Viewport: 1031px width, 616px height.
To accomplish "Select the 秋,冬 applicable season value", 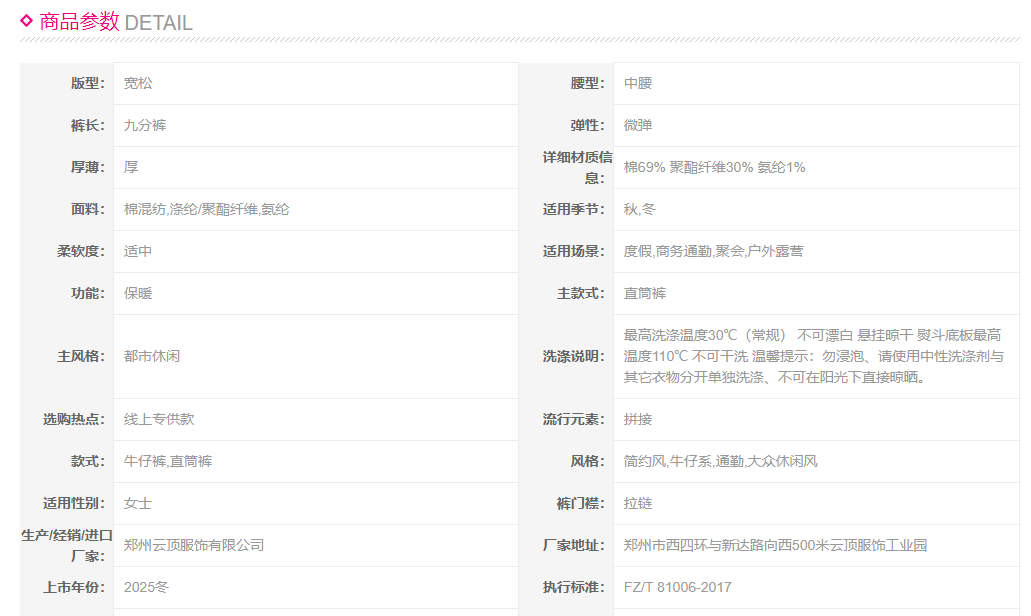I will (x=640, y=210).
